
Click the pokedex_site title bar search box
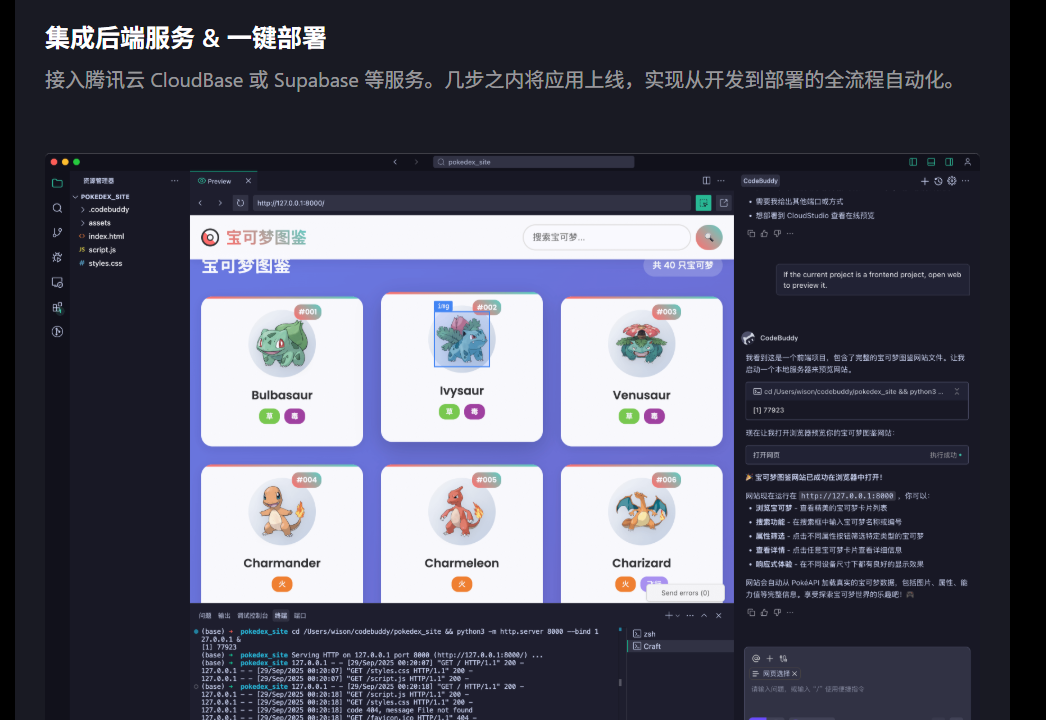click(534, 162)
